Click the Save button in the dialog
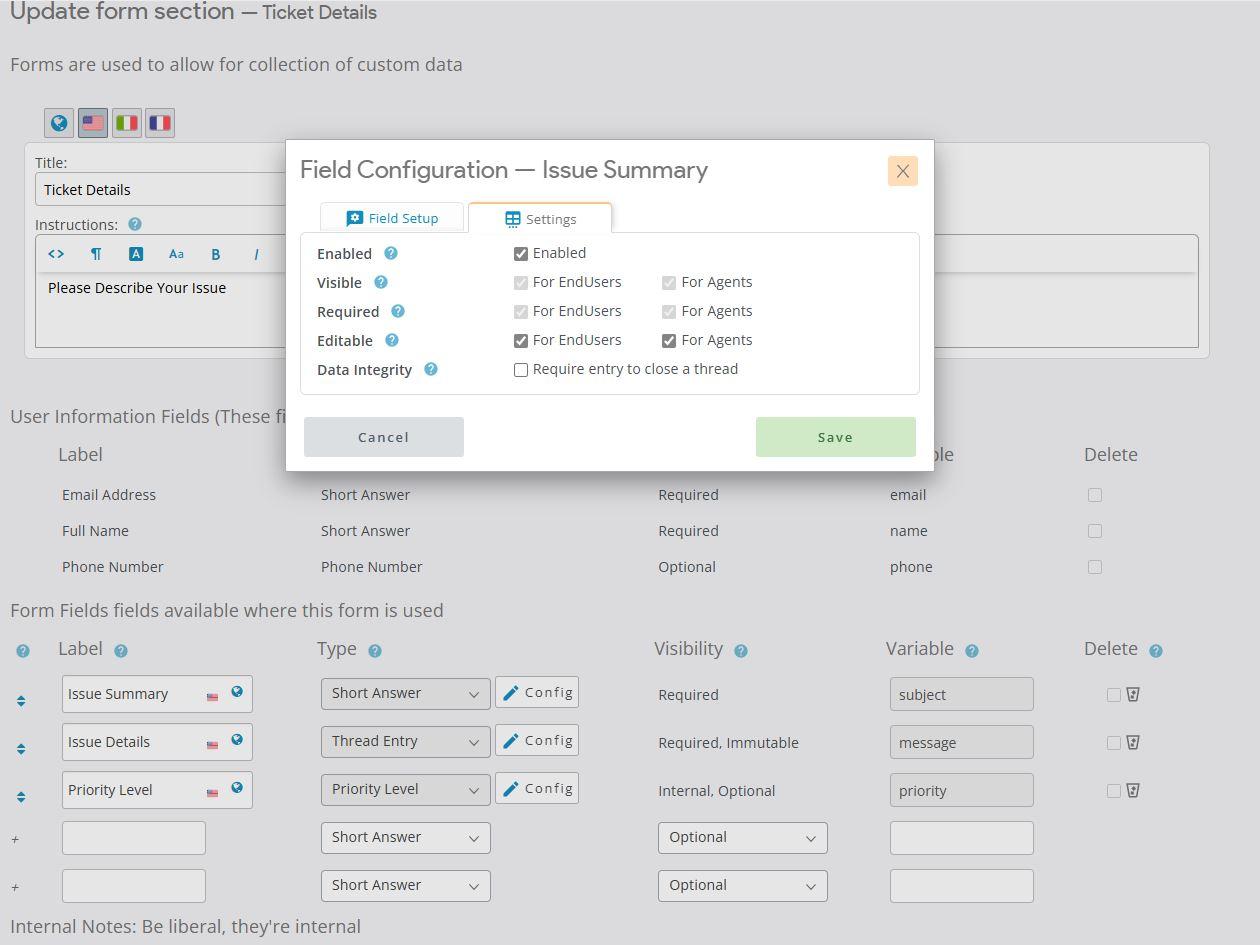The width and height of the screenshot is (1260, 945). point(835,437)
